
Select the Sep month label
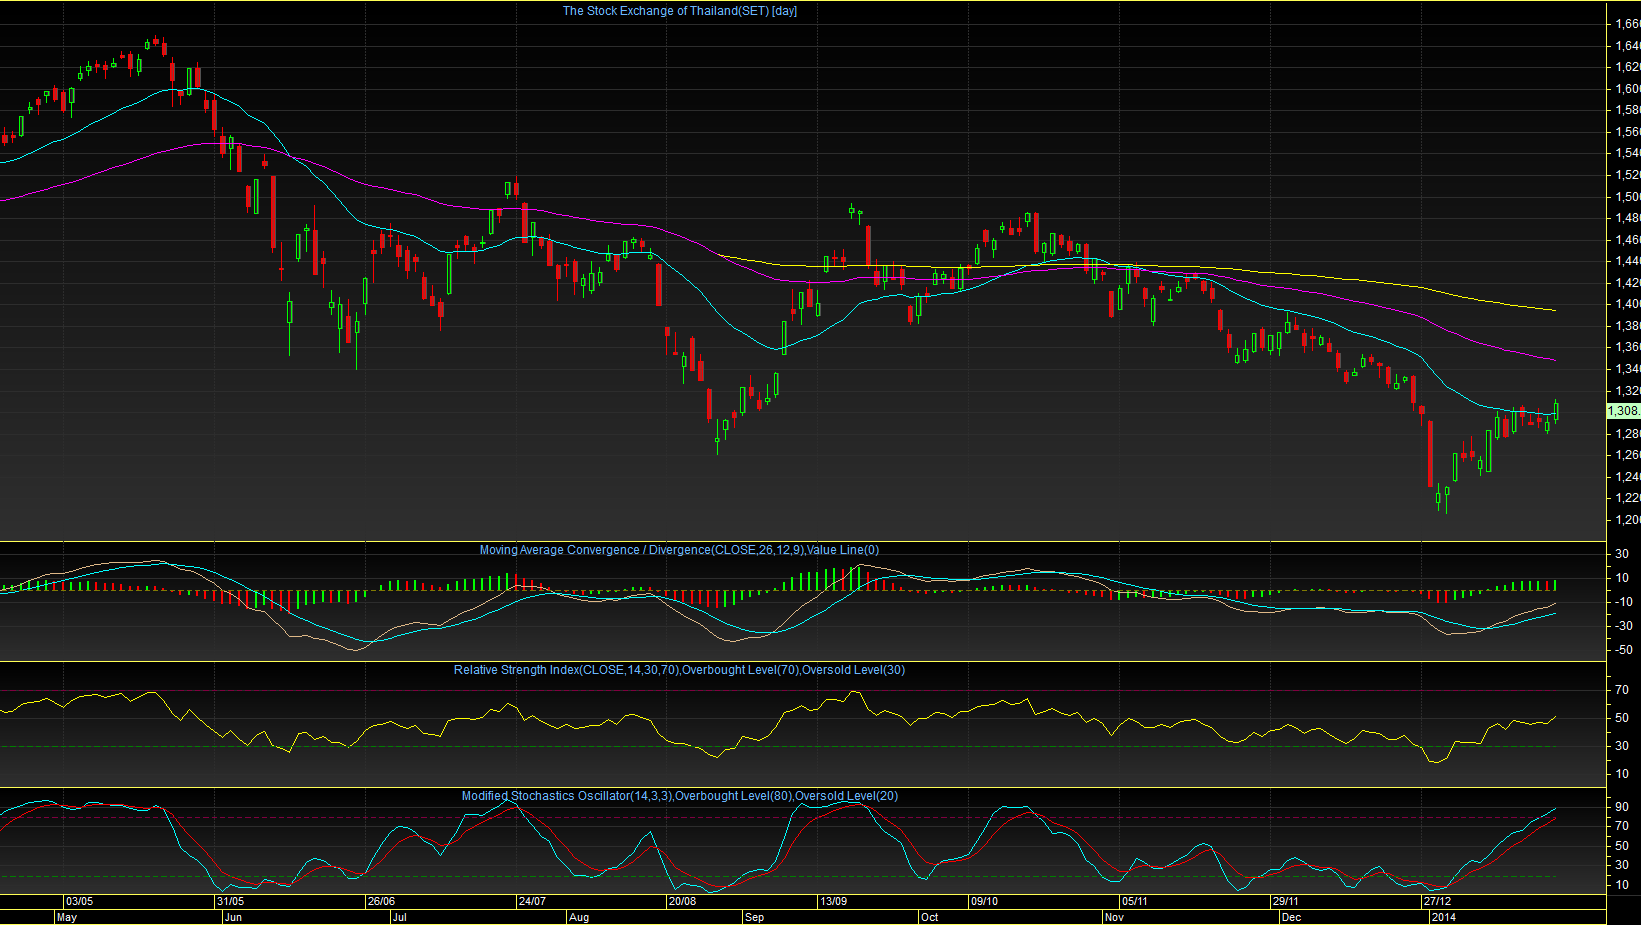tap(754, 917)
